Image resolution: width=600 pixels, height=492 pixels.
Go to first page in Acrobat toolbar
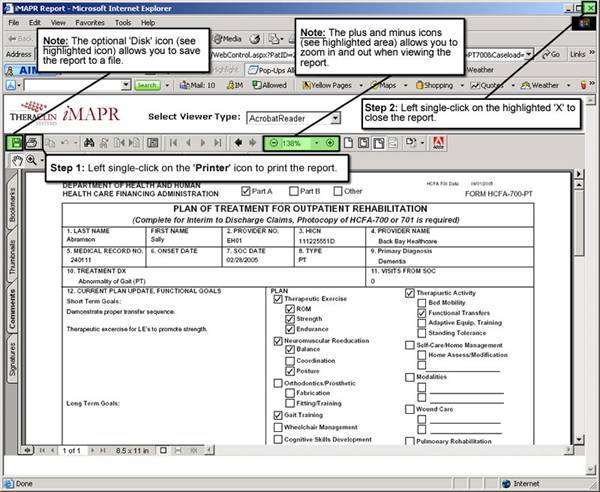click(x=173, y=143)
